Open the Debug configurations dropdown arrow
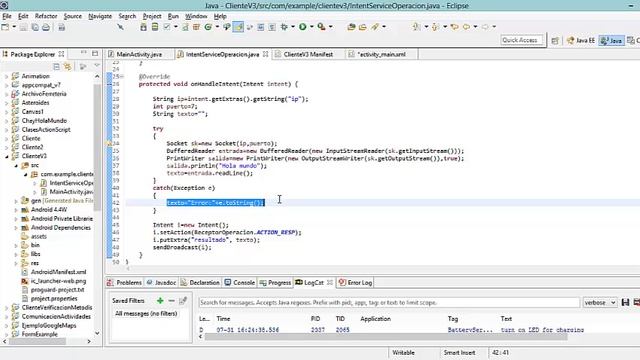The image size is (640, 360). click(x=293, y=27)
